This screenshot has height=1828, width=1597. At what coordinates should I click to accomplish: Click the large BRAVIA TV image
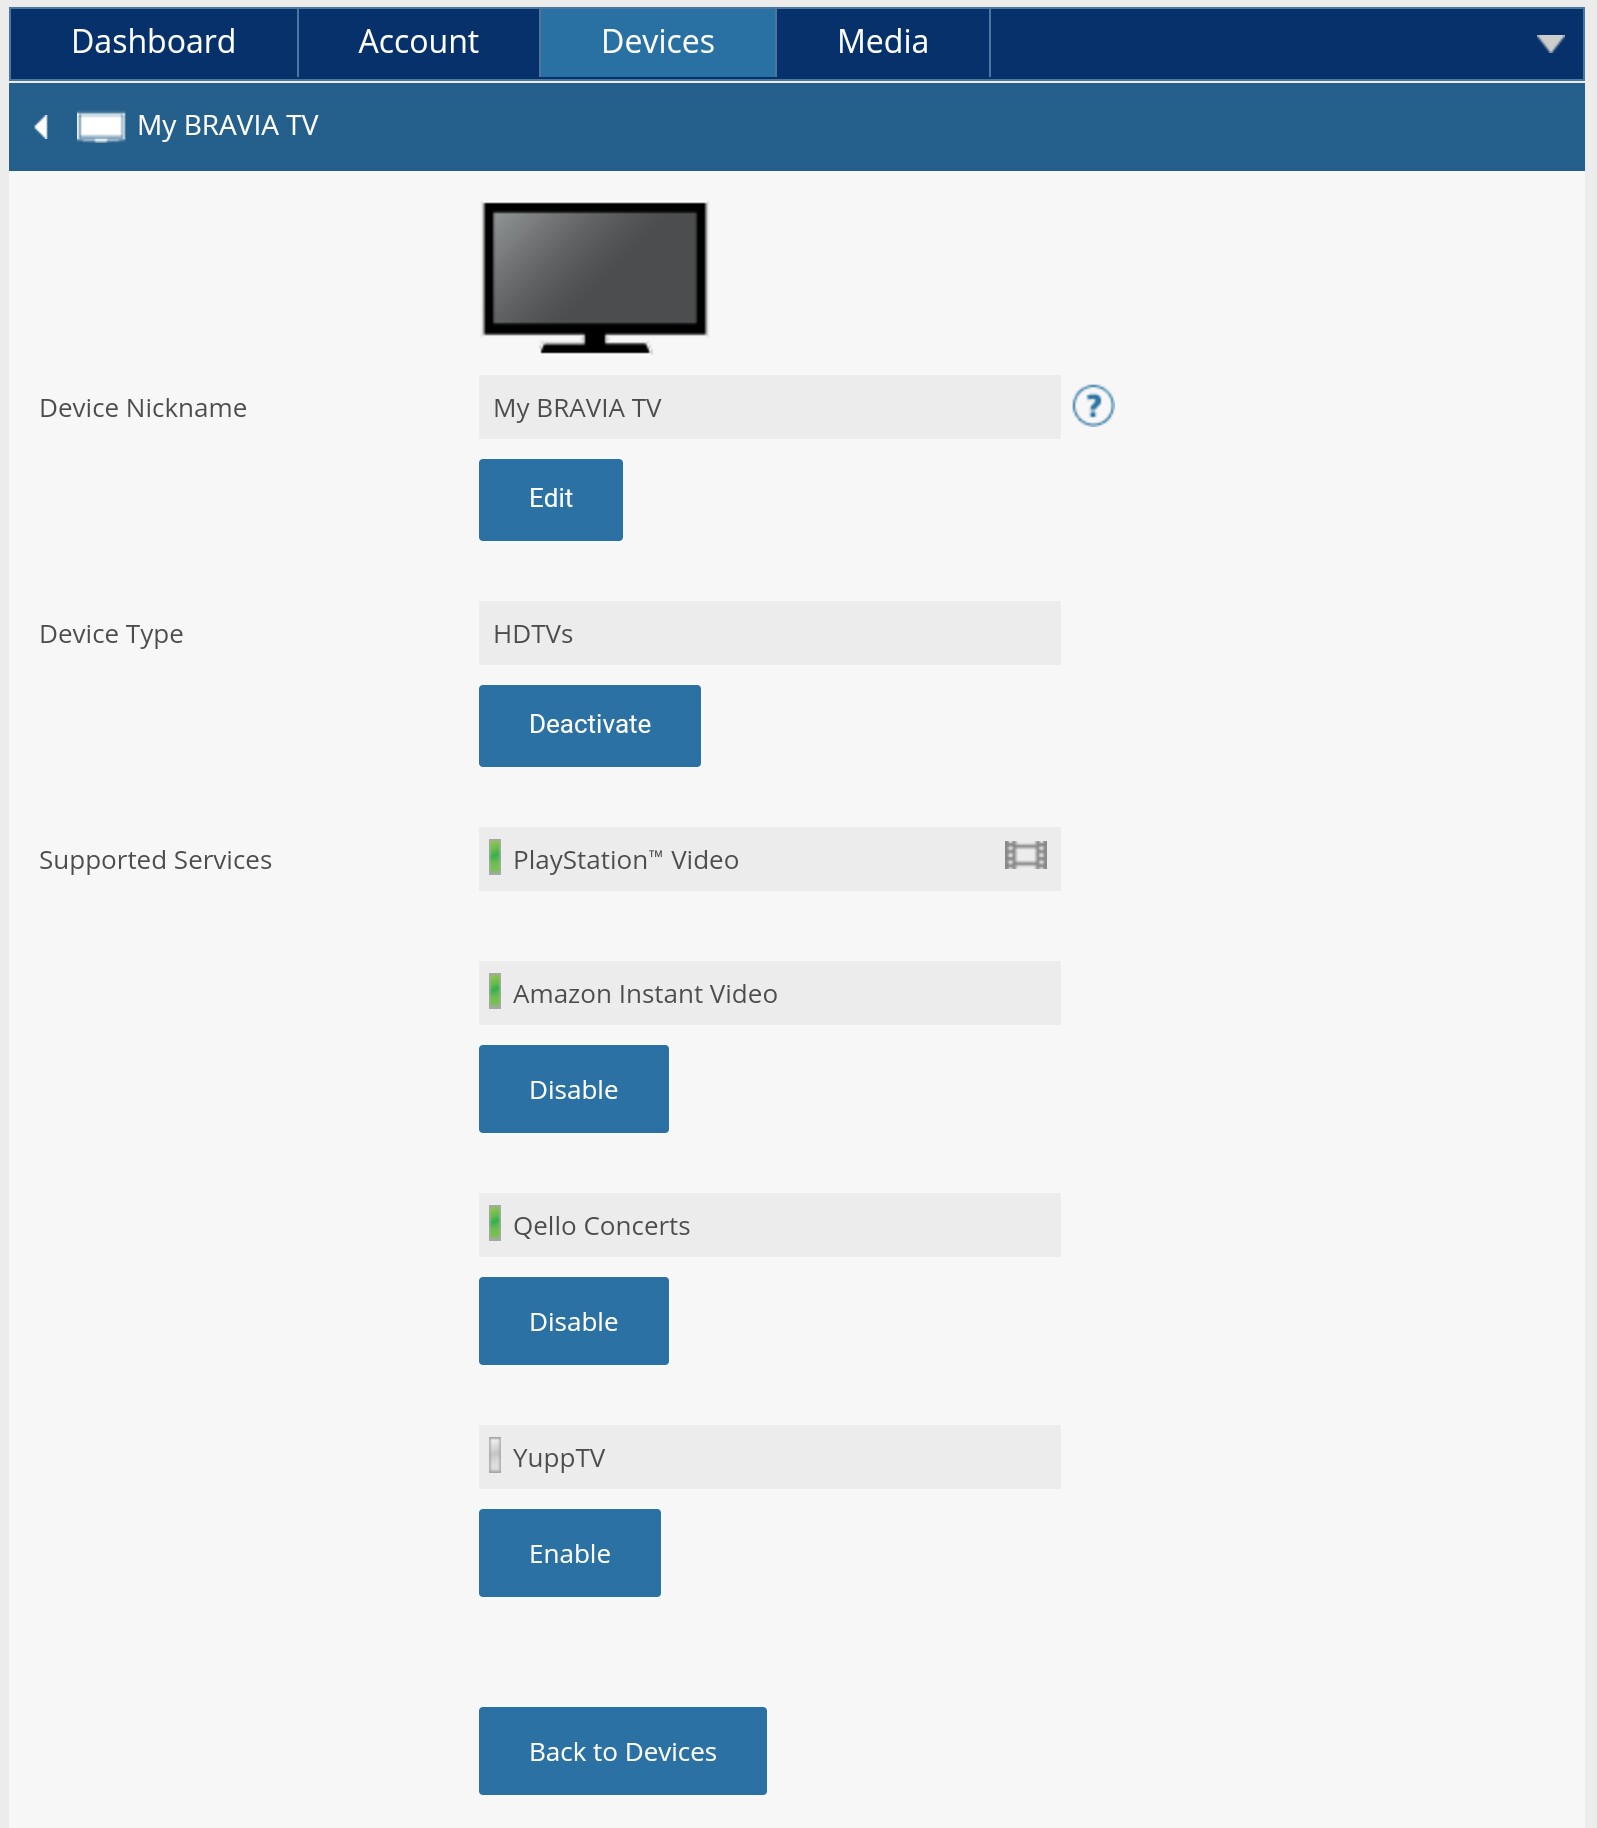[x=594, y=277]
